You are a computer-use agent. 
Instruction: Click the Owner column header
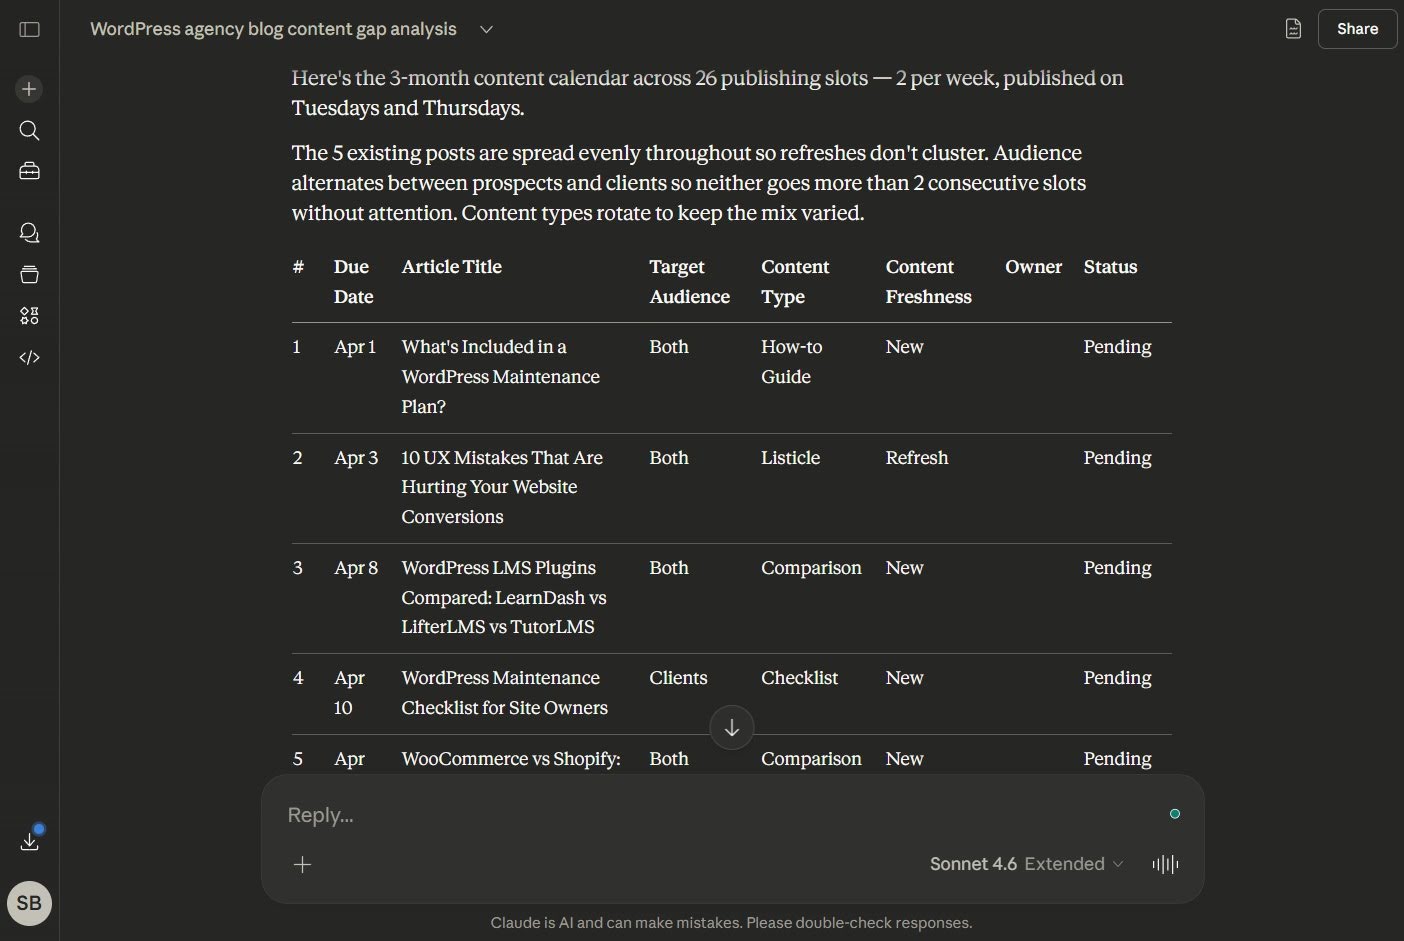(x=1033, y=267)
